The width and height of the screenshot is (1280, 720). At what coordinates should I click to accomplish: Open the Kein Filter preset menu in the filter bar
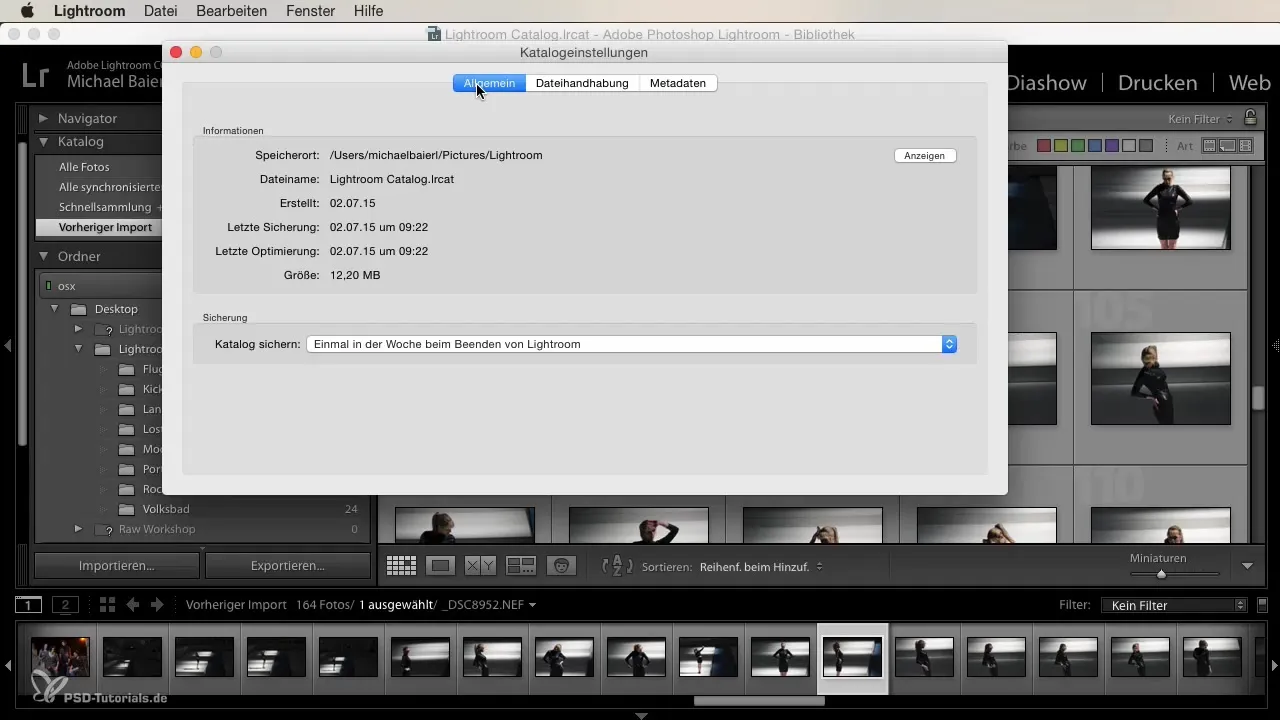pos(1200,119)
